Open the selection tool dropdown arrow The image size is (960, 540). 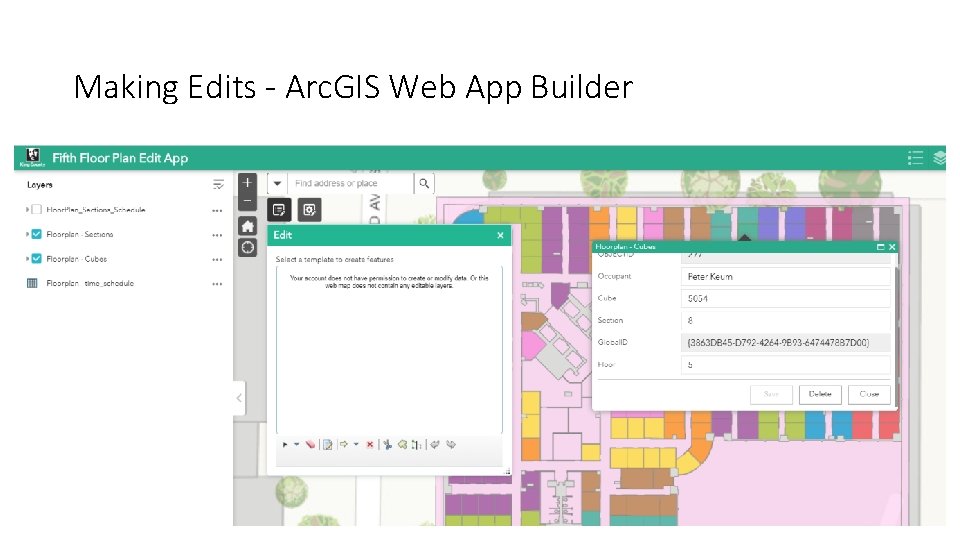tap(296, 444)
